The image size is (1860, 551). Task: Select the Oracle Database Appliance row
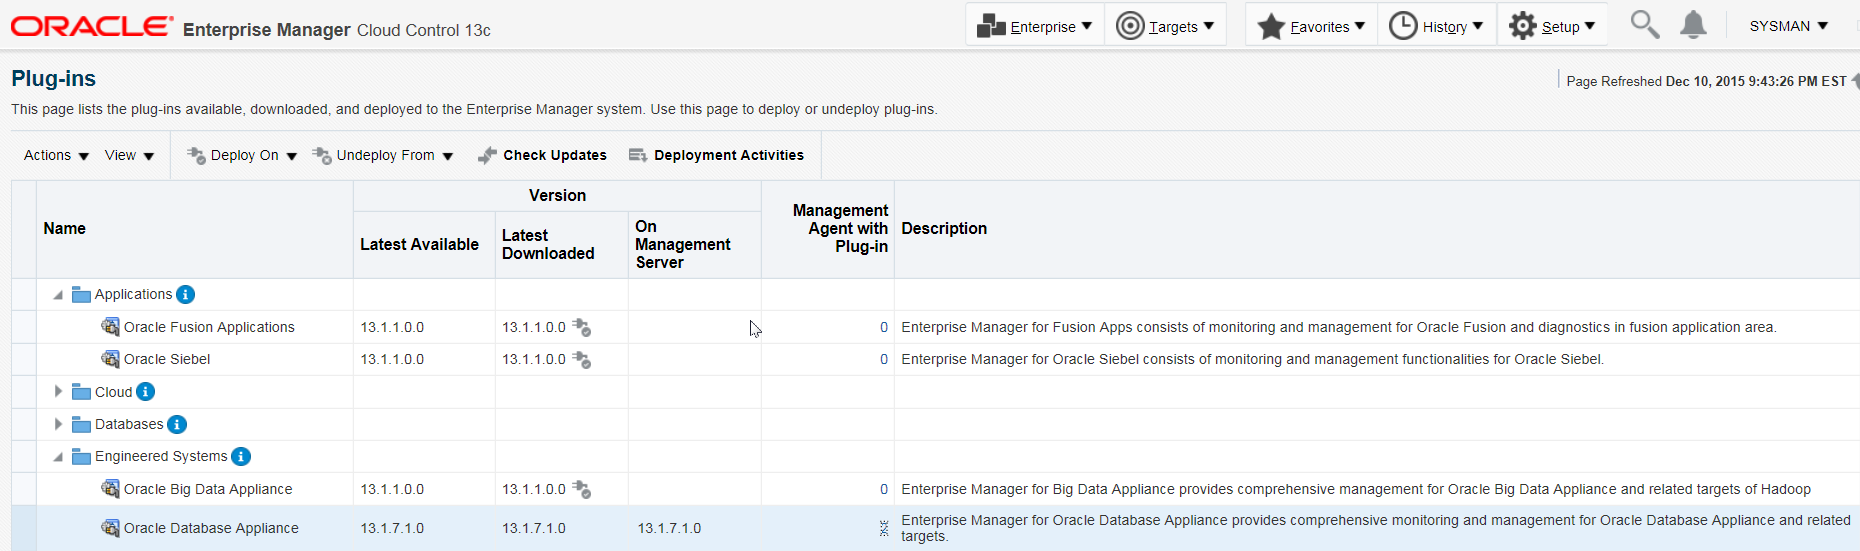click(x=211, y=528)
